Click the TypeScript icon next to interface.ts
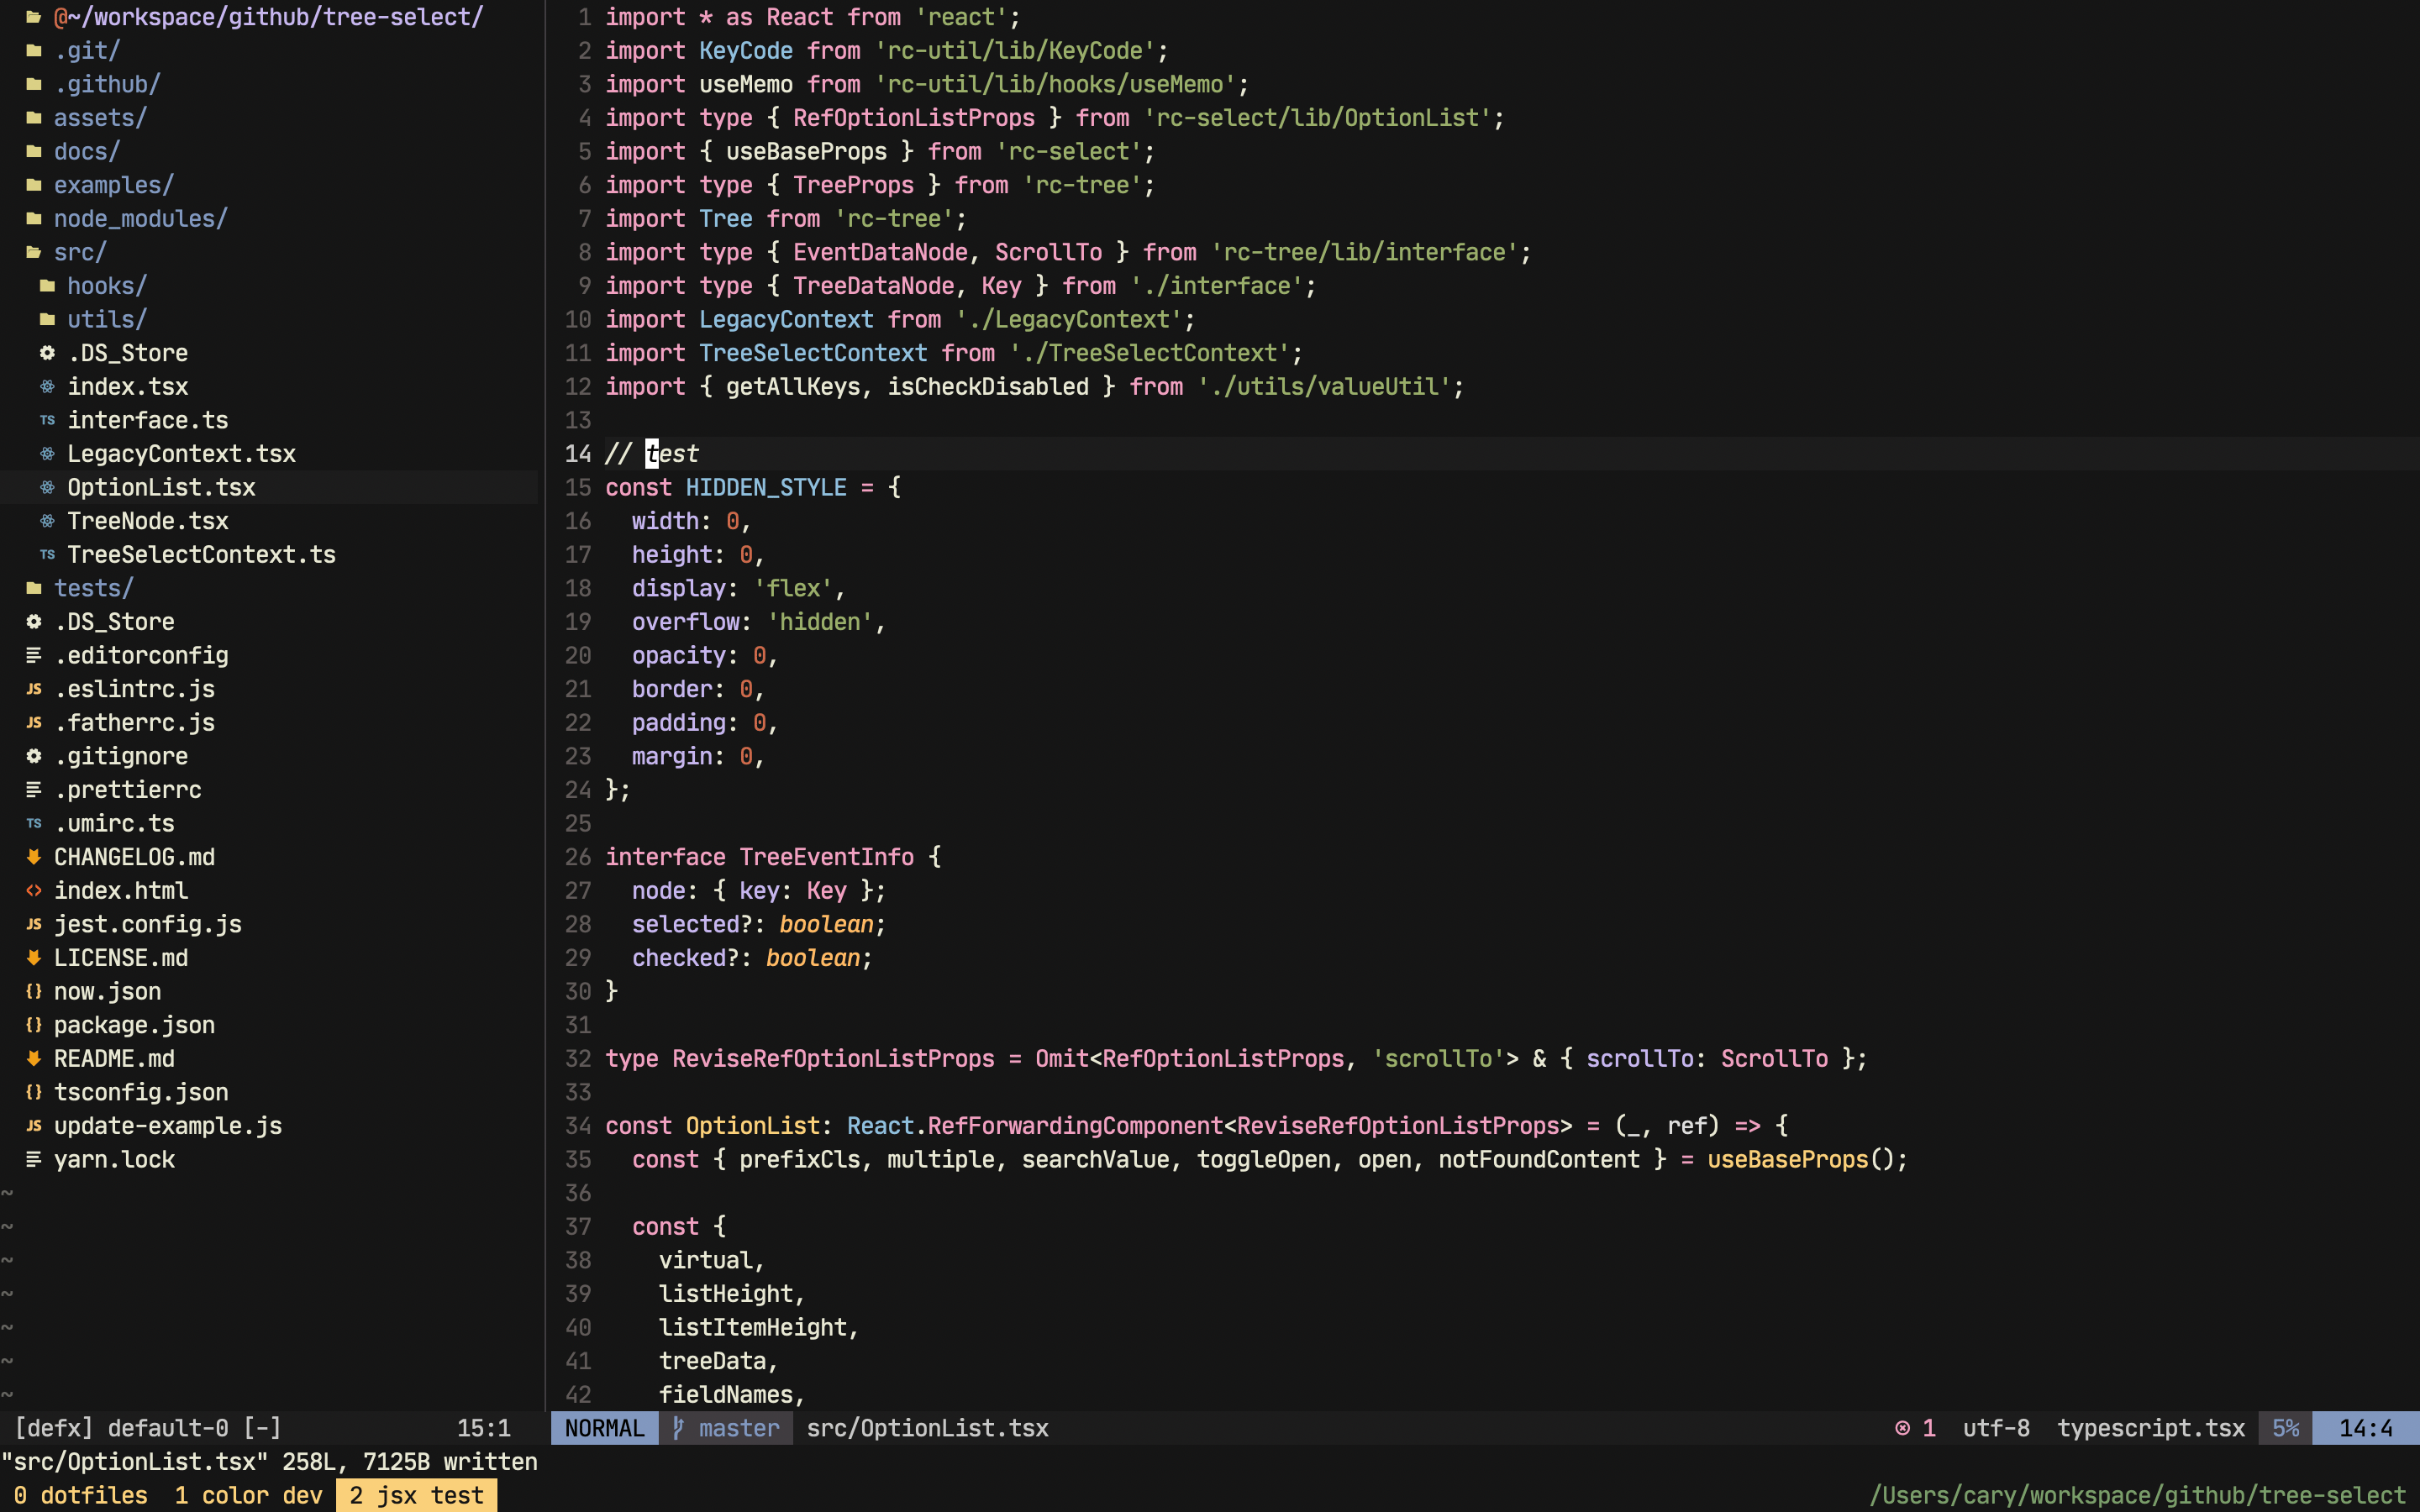Screen dimensions: 2420x1512 tap(46, 420)
